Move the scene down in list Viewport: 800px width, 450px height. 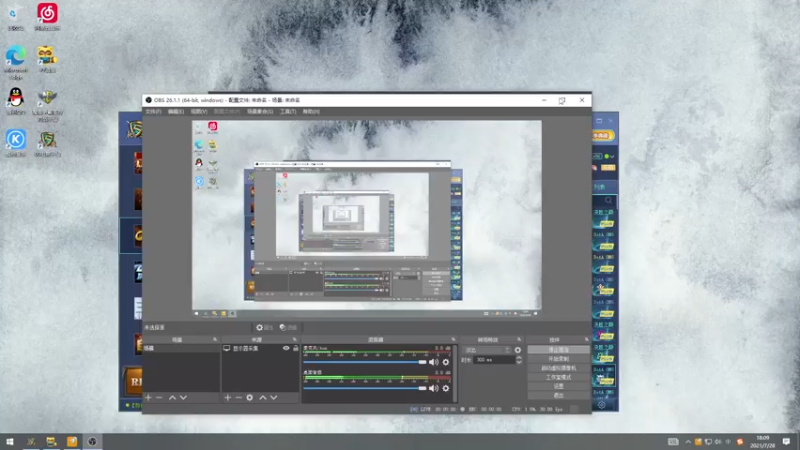pos(183,397)
